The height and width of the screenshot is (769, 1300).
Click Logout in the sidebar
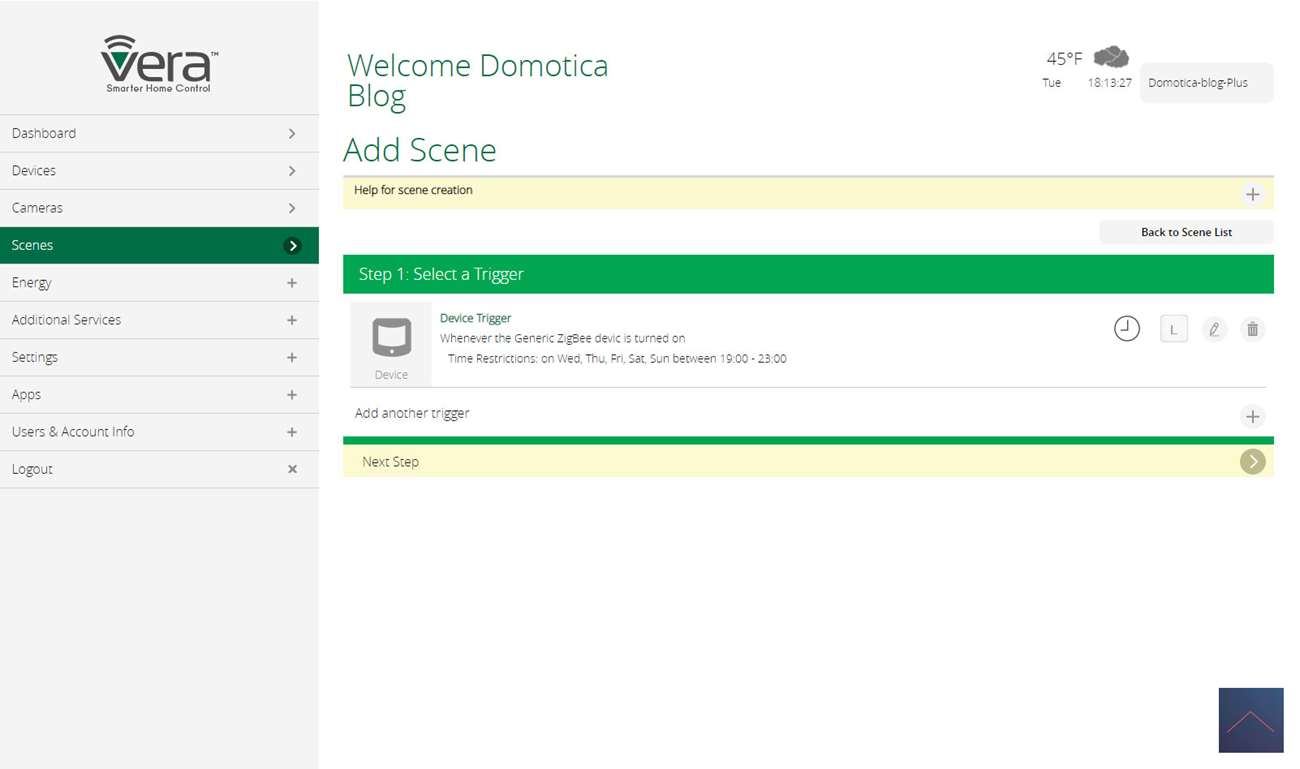[159, 469]
